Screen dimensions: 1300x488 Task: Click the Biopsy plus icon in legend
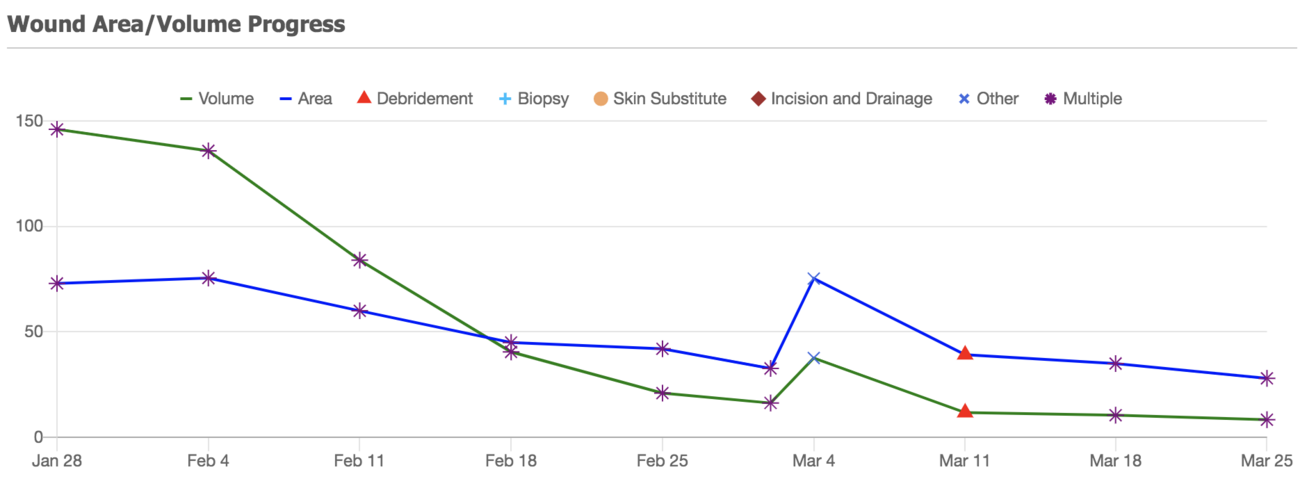pyautogui.click(x=505, y=98)
